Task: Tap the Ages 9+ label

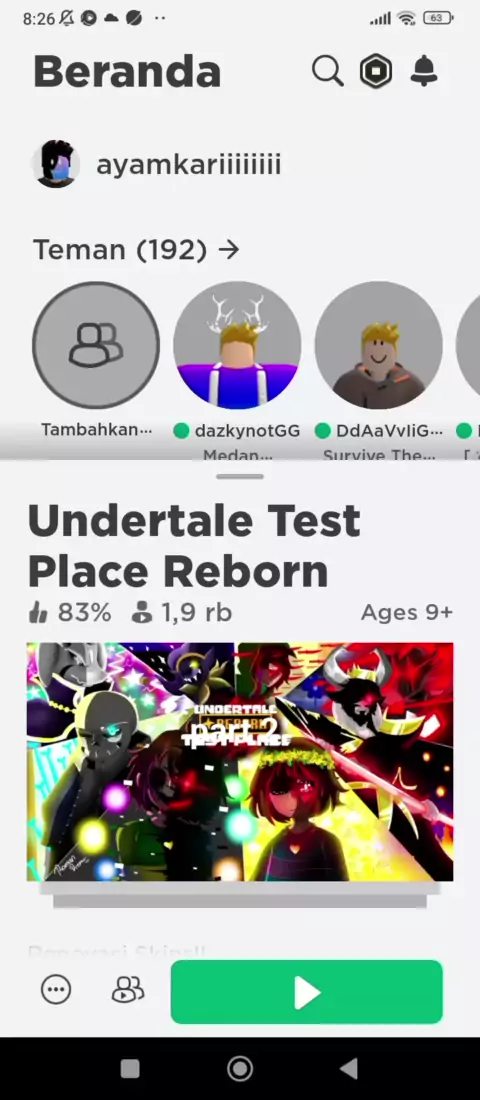Action: [406, 613]
